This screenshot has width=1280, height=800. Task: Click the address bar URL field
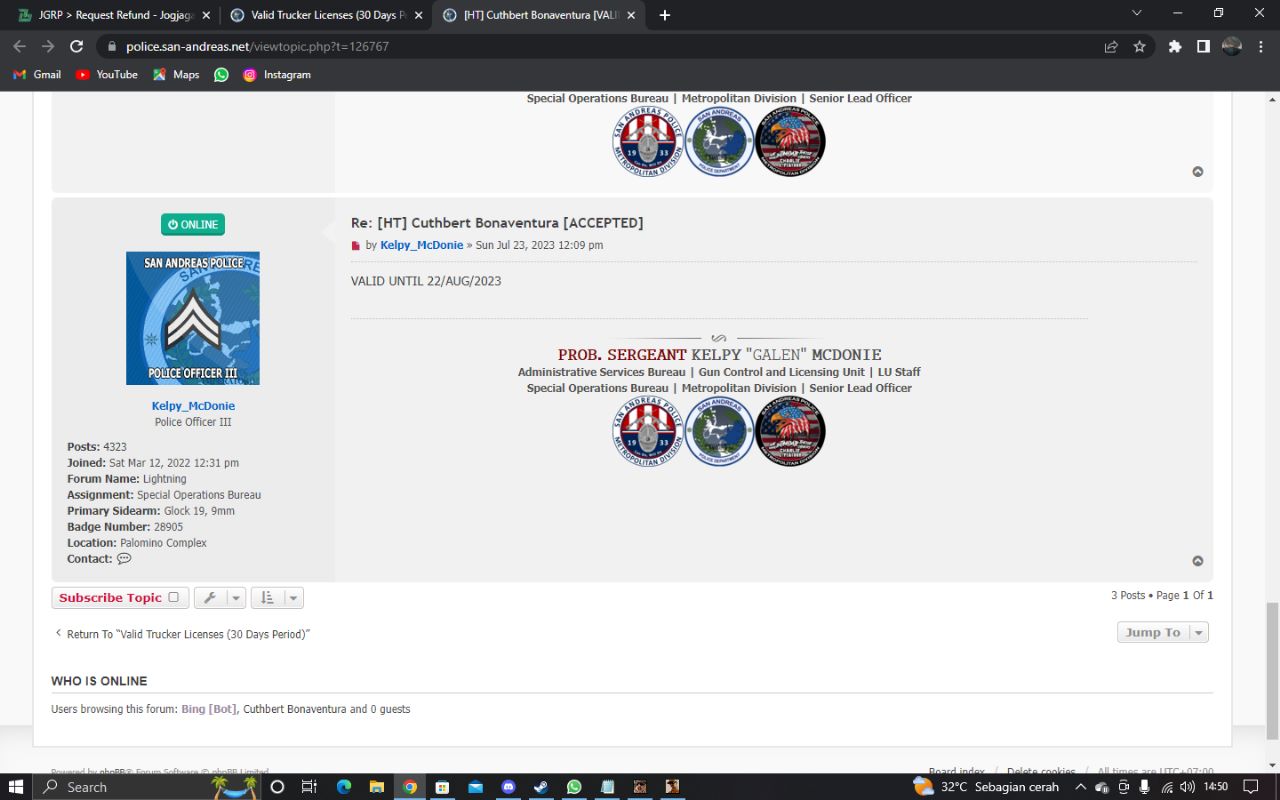(600, 46)
